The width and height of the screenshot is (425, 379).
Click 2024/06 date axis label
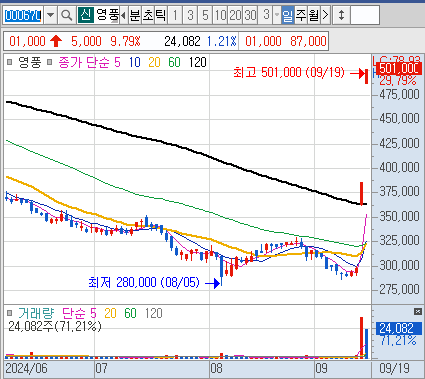pyautogui.click(x=27, y=368)
